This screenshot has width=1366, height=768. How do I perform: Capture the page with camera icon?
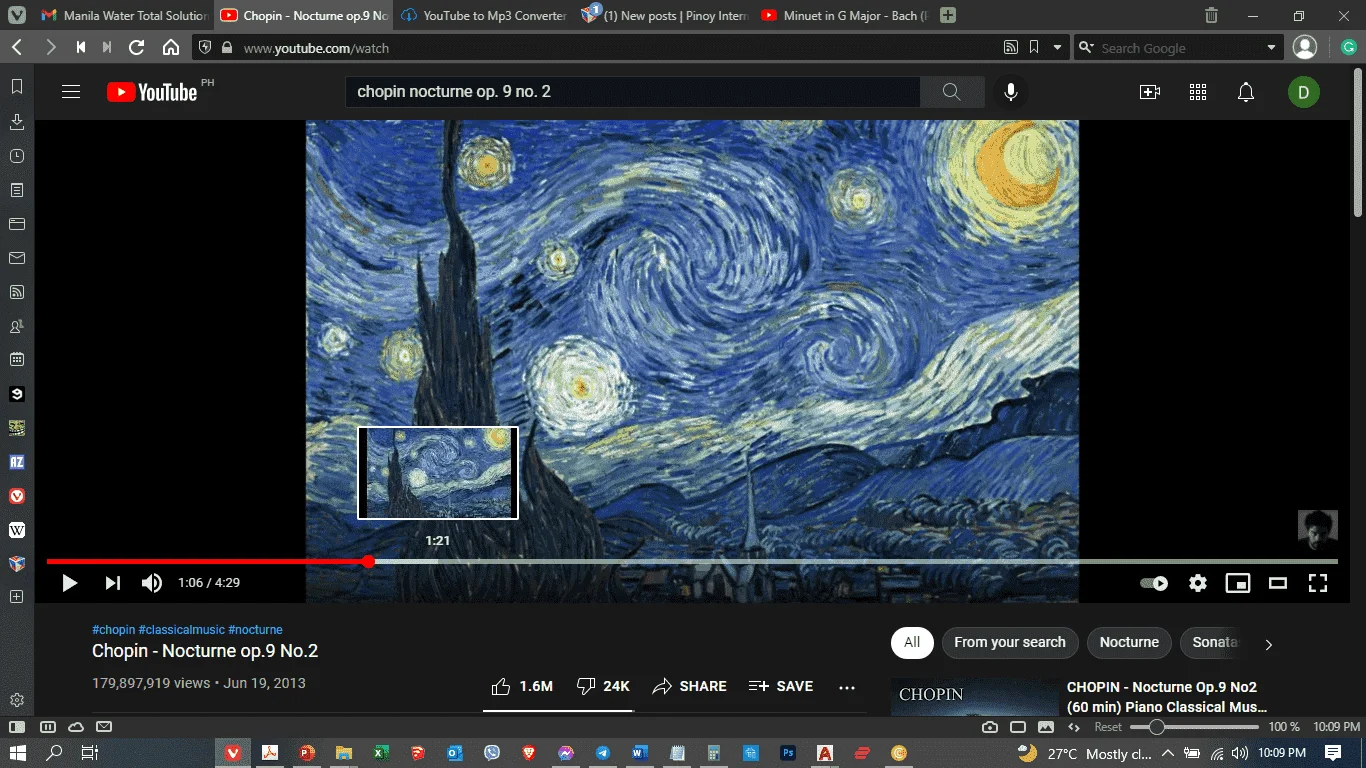990,727
